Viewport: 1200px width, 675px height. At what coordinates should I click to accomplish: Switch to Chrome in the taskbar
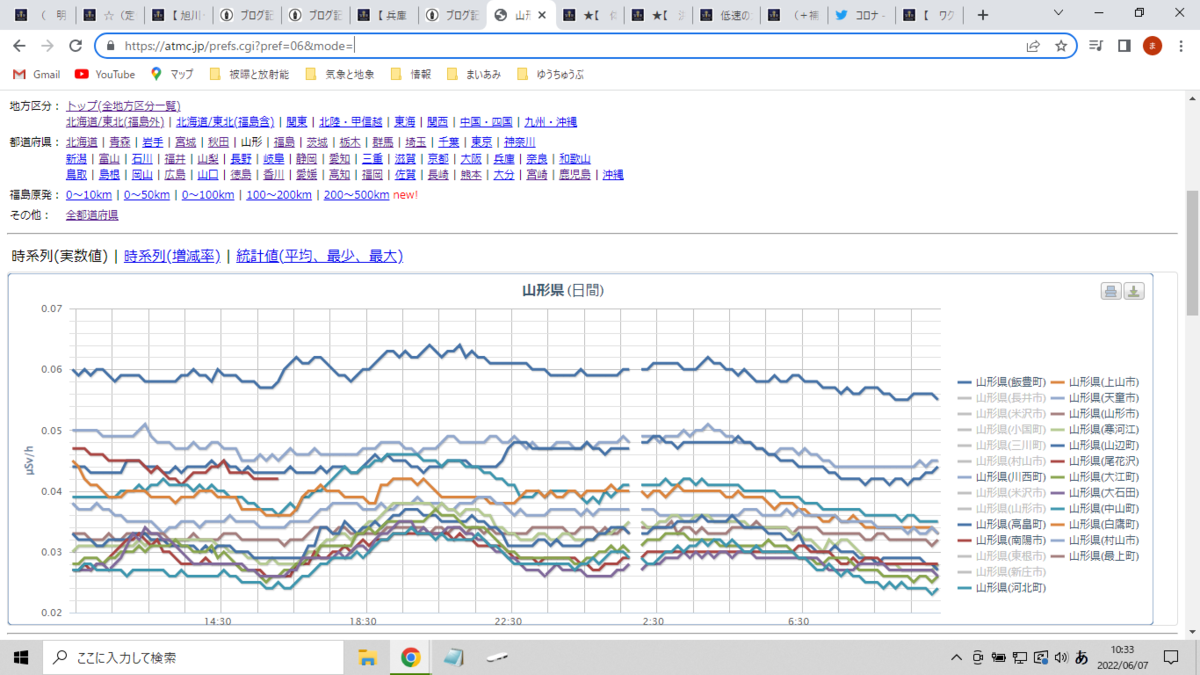410,657
